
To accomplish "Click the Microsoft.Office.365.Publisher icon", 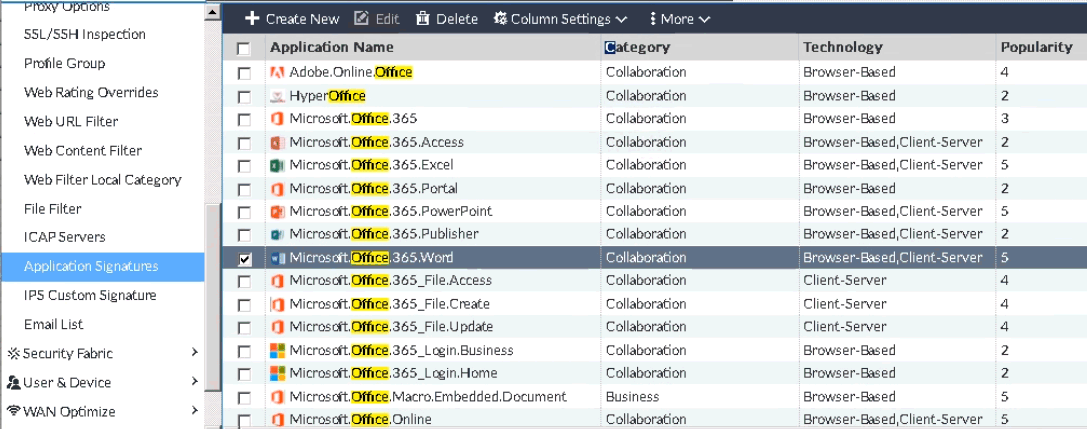I will click(x=277, y=234).
